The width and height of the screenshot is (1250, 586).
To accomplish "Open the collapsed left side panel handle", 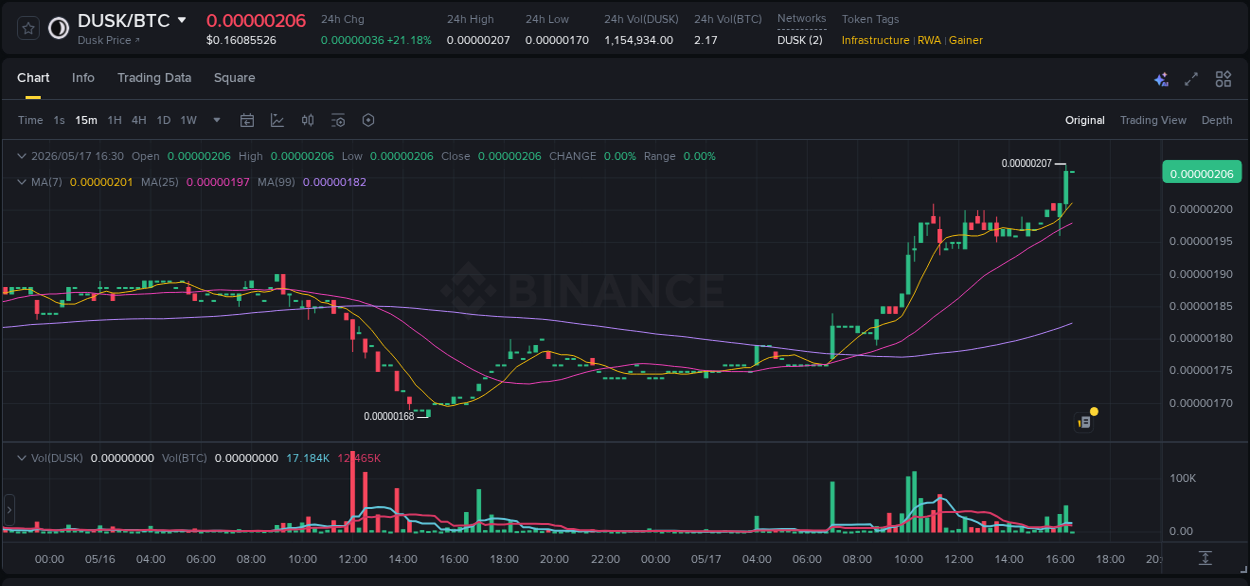I will (9, 509).
